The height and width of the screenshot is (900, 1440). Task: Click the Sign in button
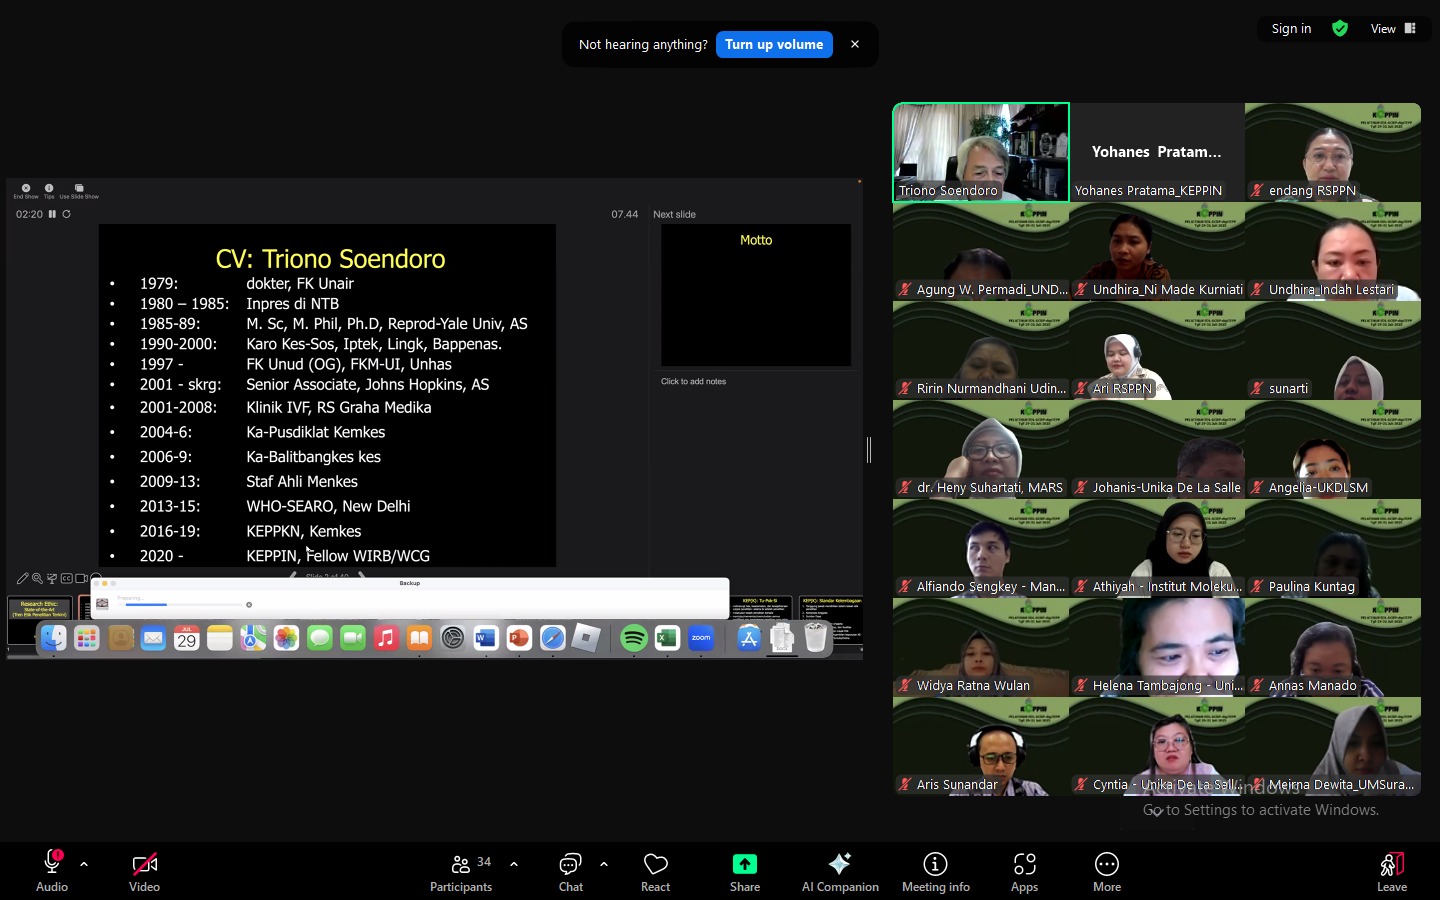click(x=1291, y=29)
